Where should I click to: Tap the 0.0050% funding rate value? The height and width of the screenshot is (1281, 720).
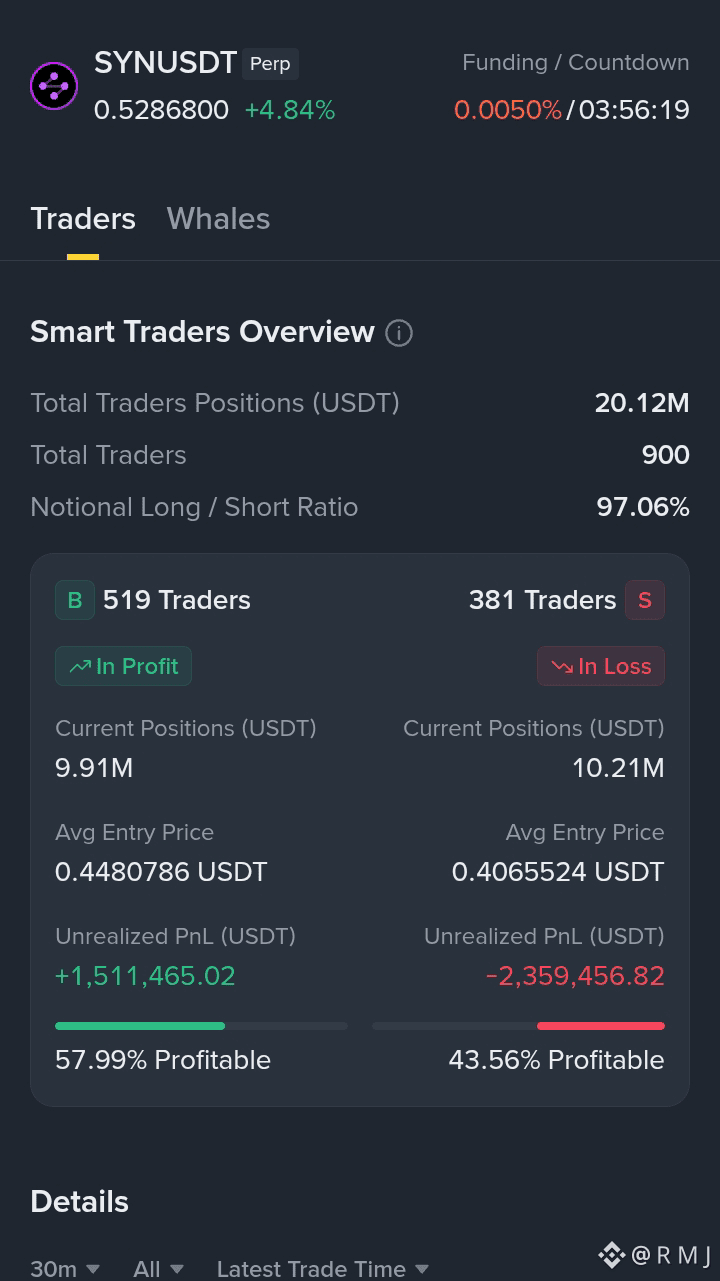click(508, 110)
